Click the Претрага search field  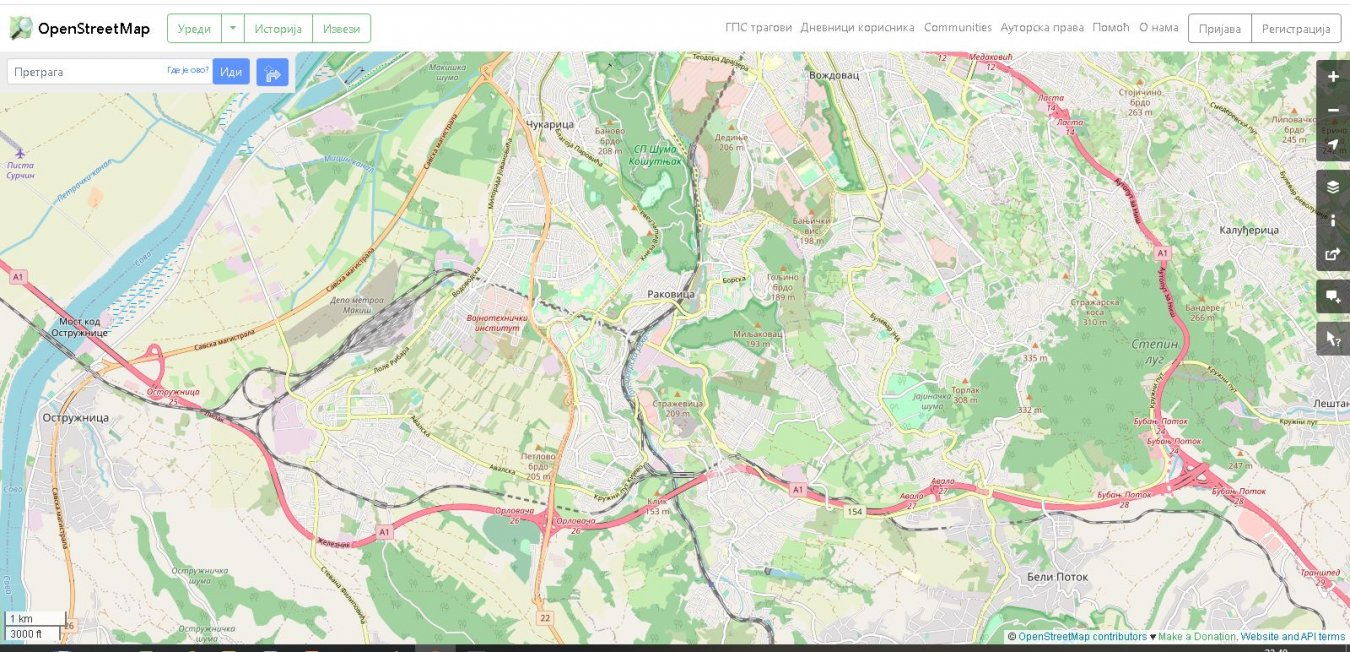(85, 72)
